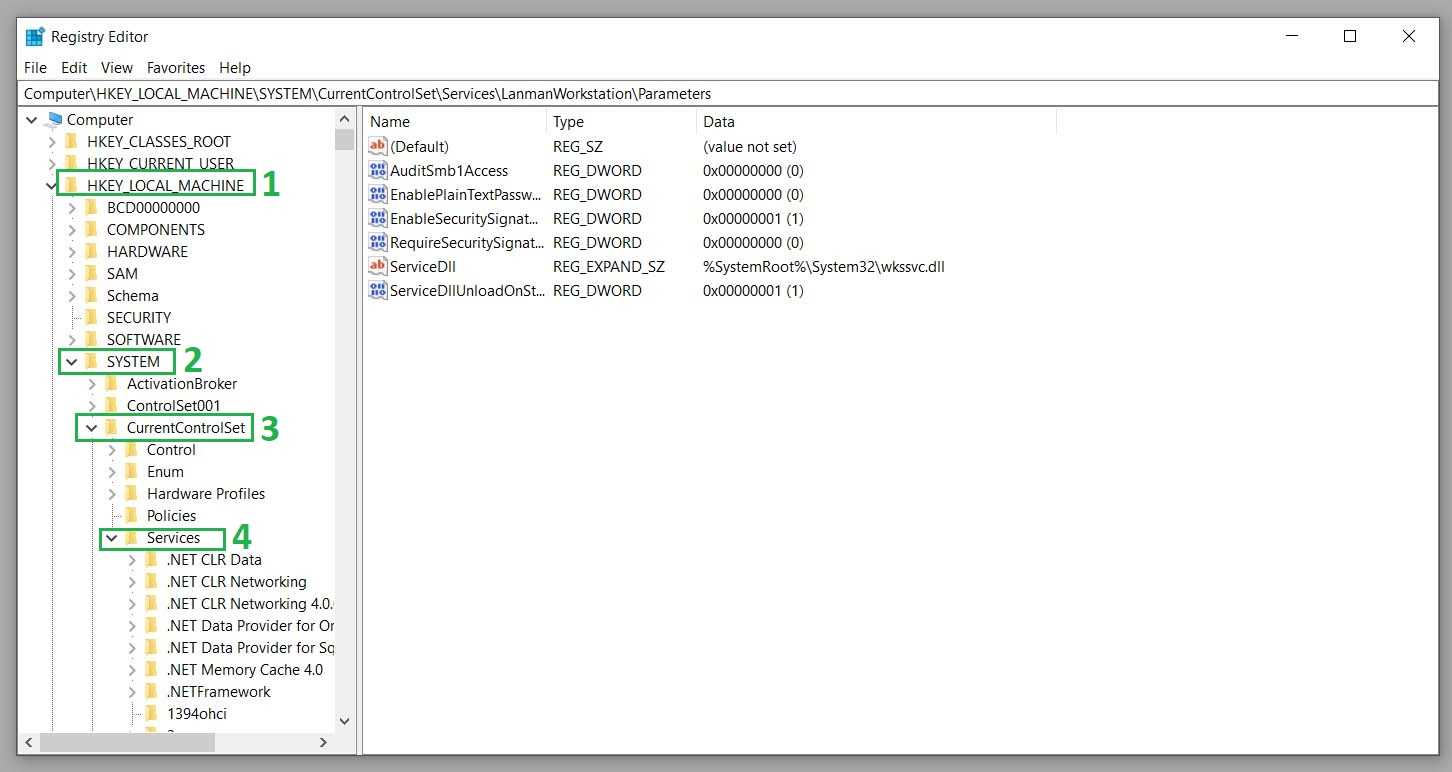Screen dimensions: 1452x772
Task: Click the HARDWARE folder icon
Action: 92,252
